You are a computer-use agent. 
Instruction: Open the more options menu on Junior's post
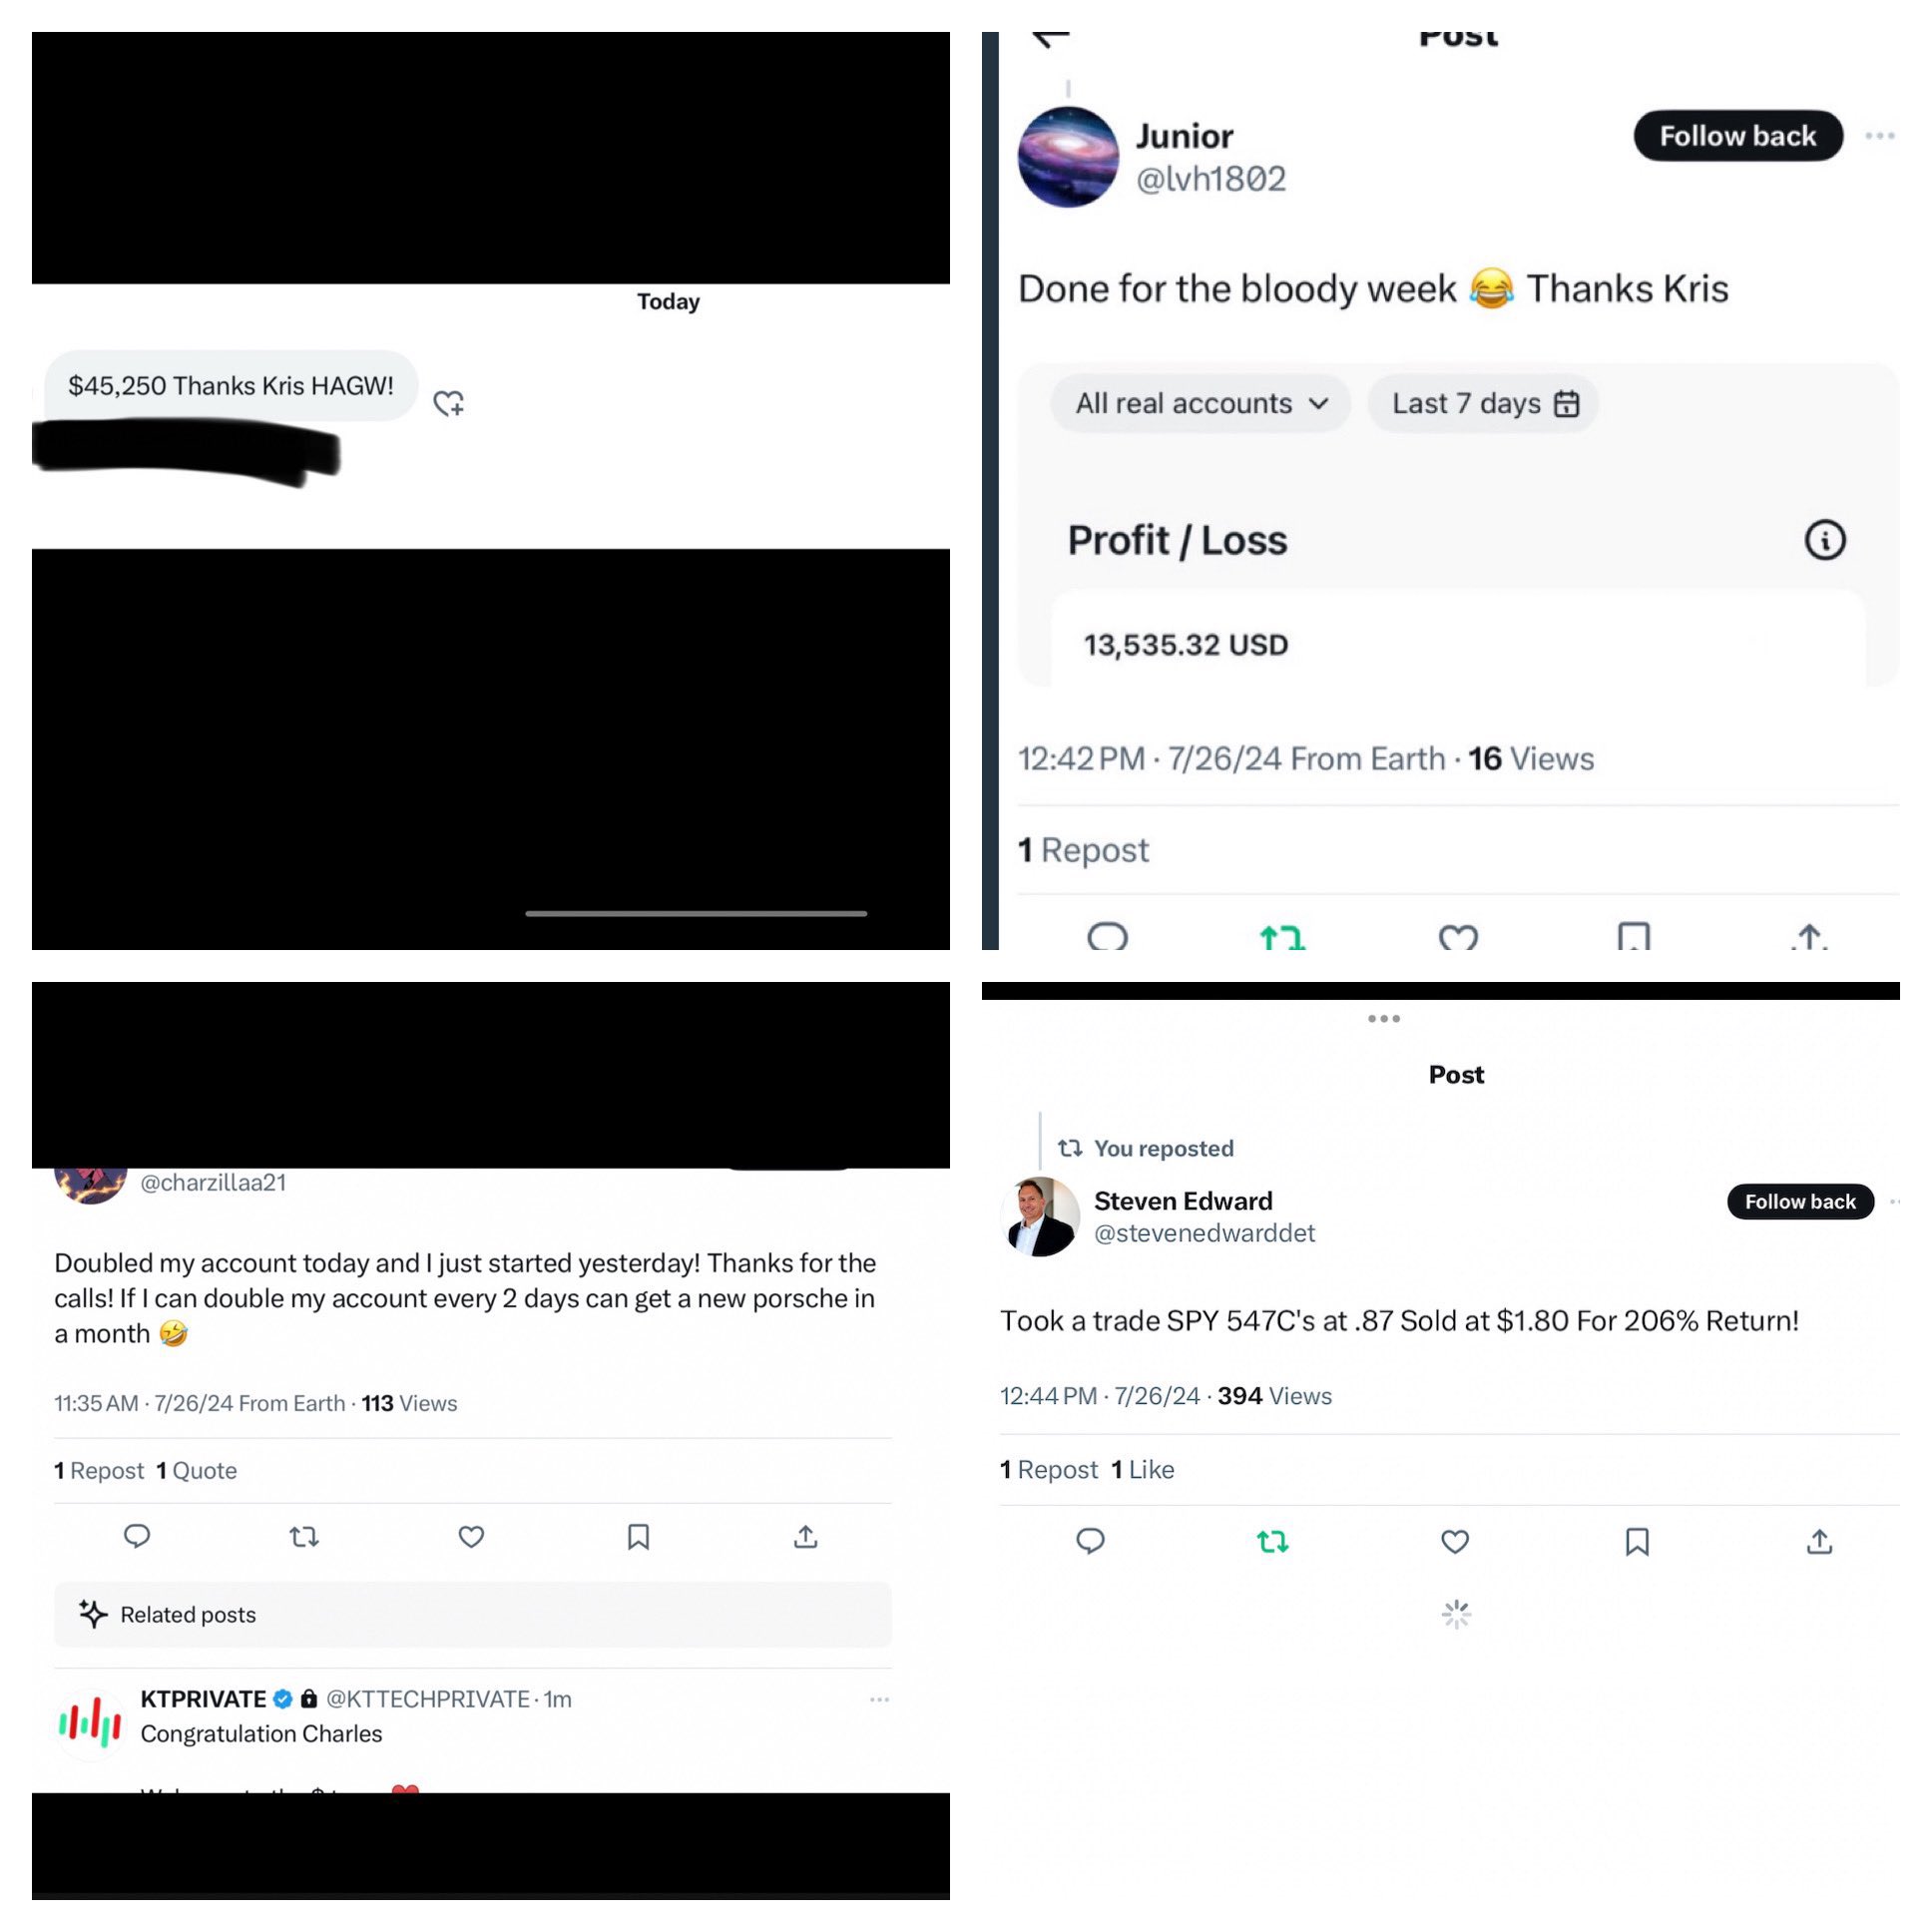pos(1880,136)
